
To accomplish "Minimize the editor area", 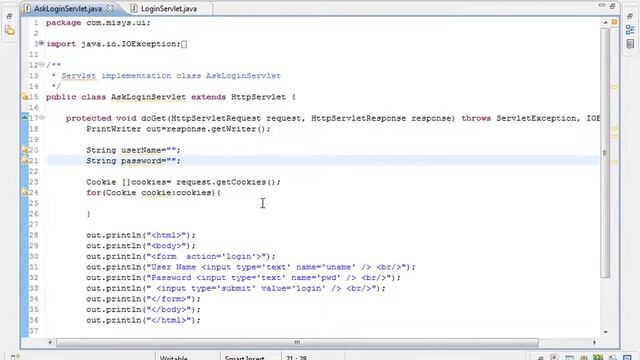I will pos(602,6).
